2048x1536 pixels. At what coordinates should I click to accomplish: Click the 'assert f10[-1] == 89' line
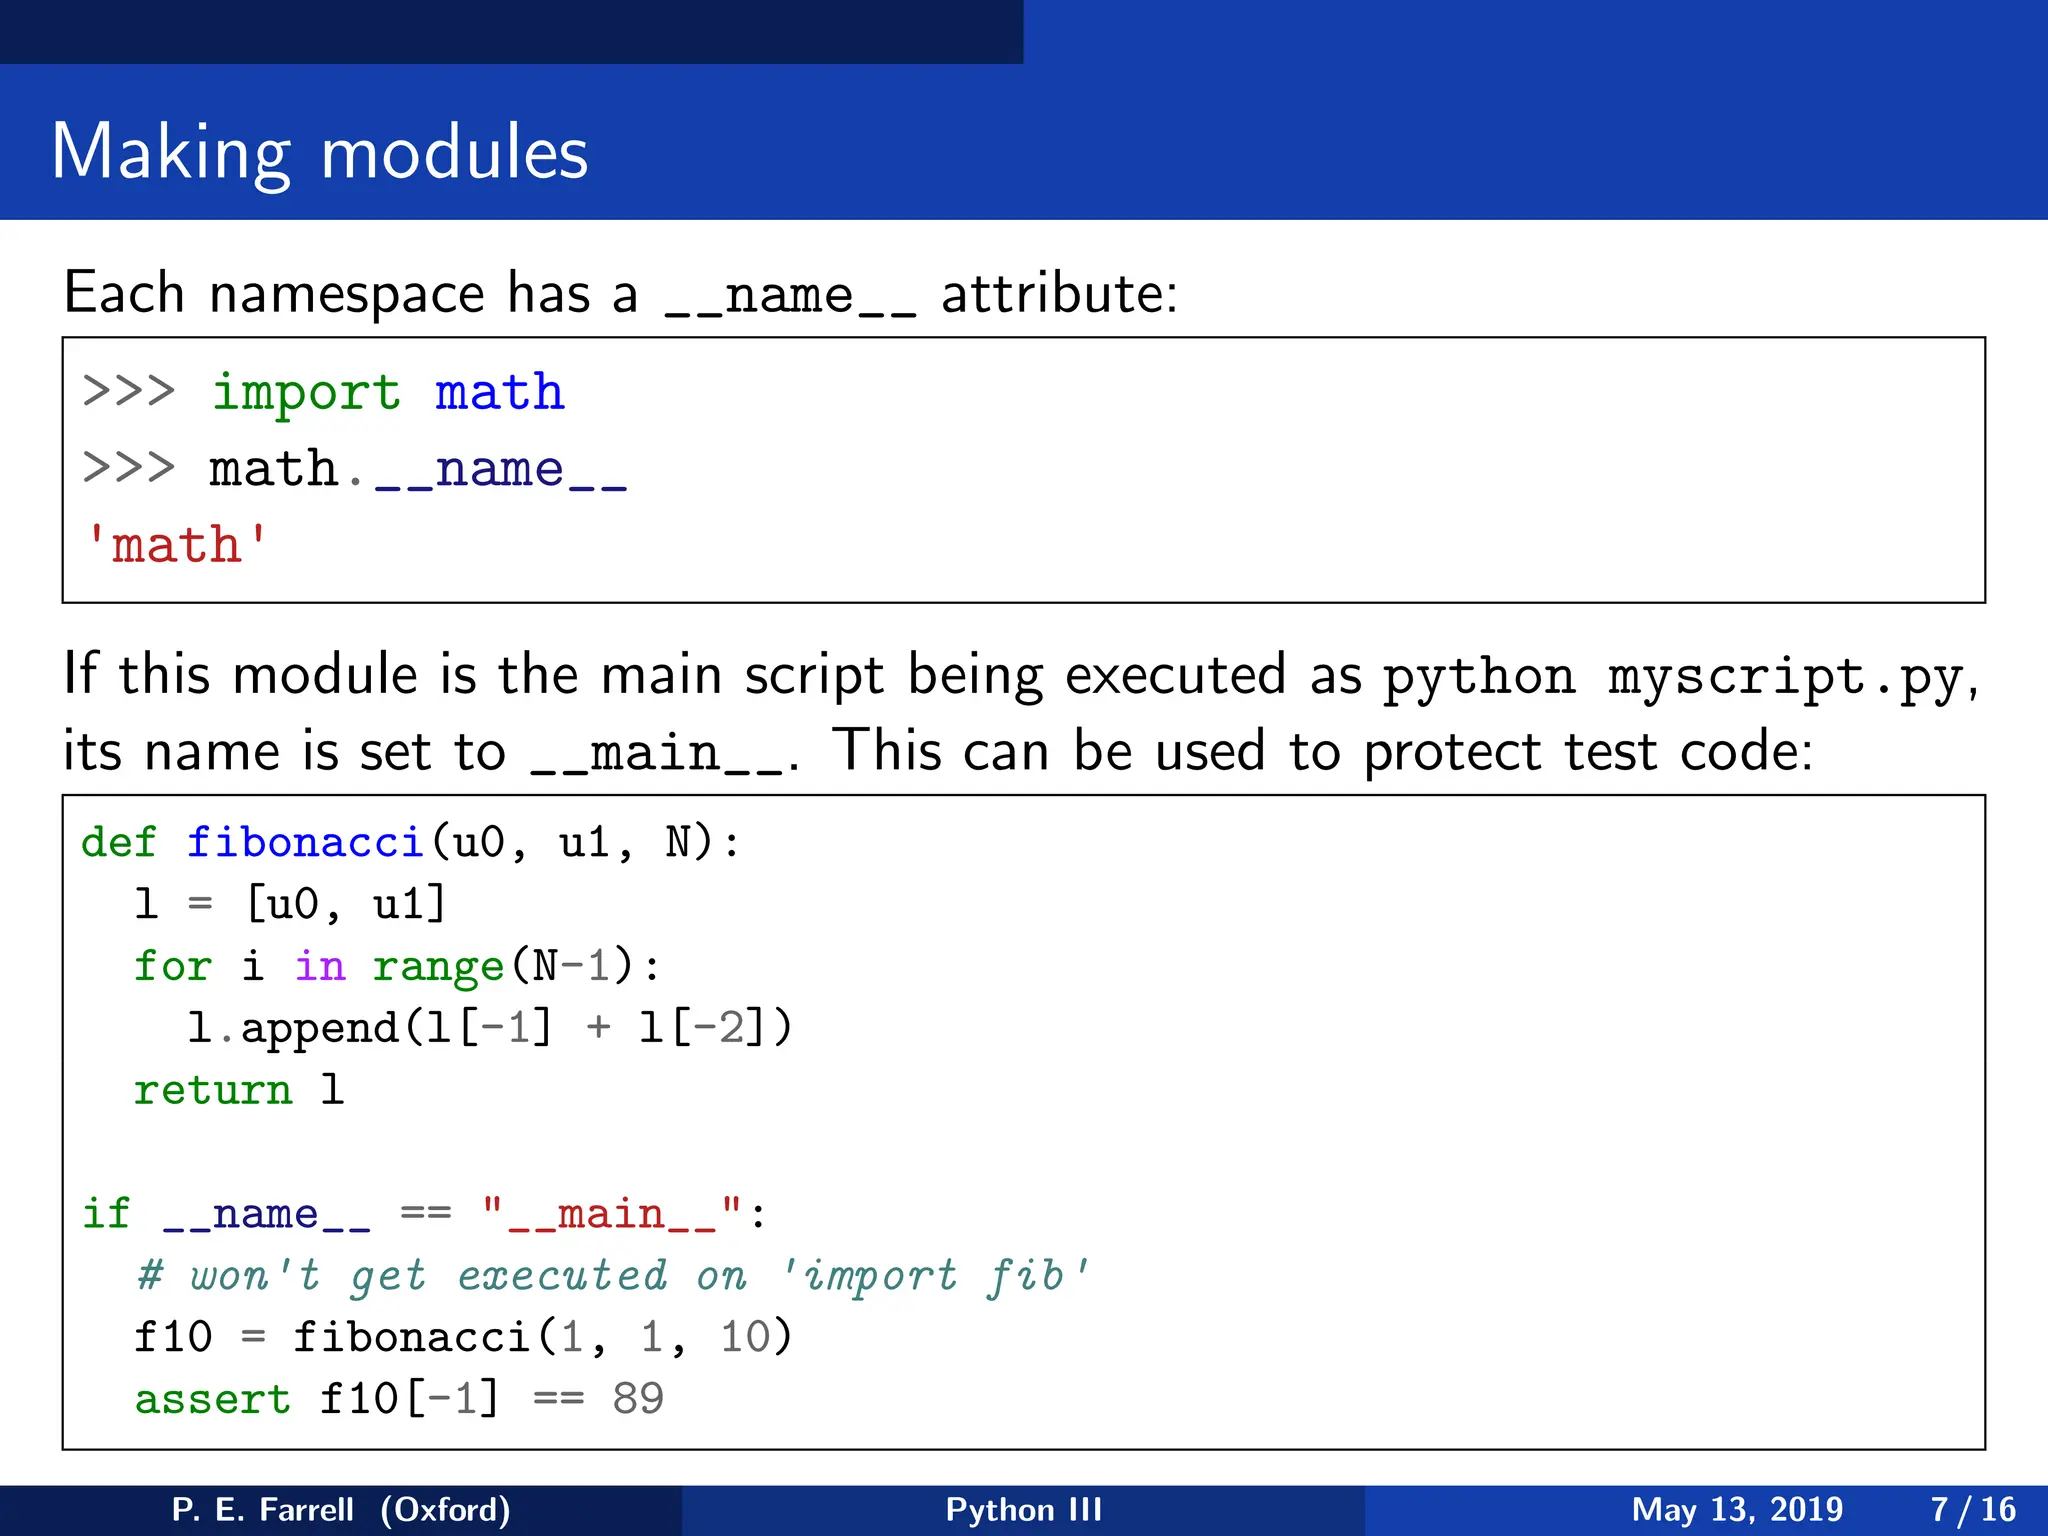(x=399, y=1399)
